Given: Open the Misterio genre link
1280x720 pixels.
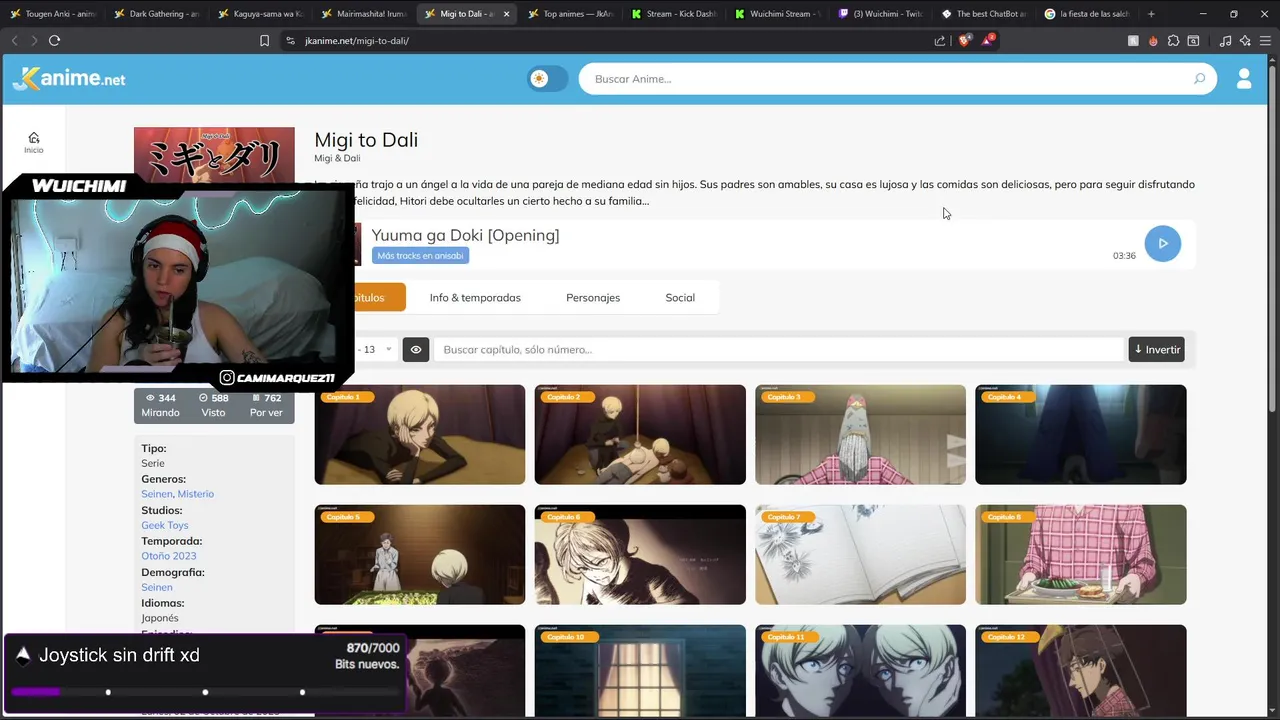Looking at the screenshot, I should (196, 494).
